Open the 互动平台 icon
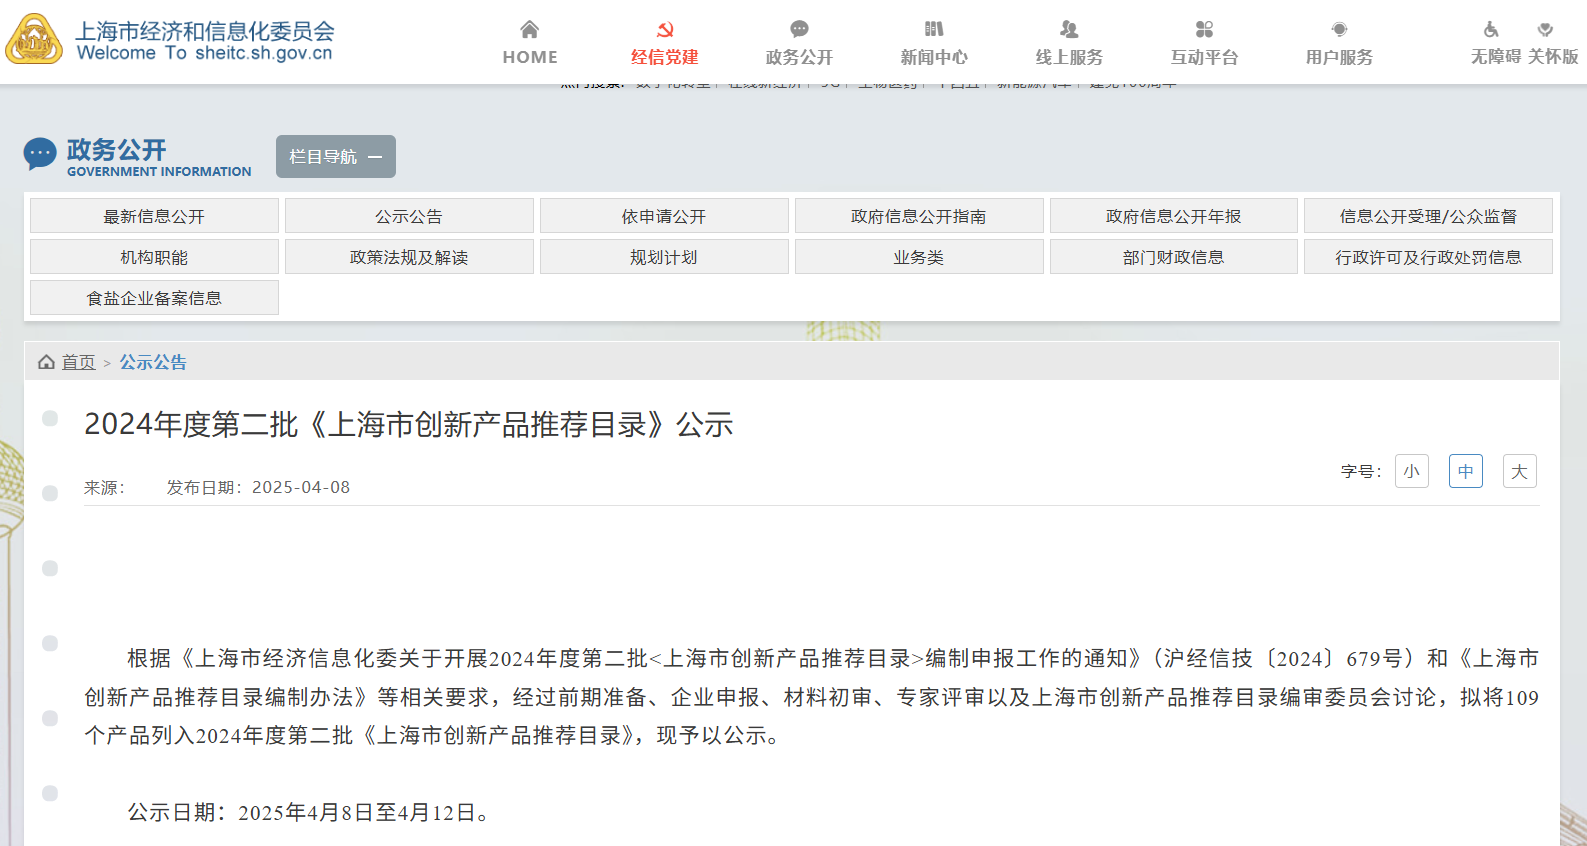The height and width of the screenshot is (846, 1587). tap(1204, 29)
